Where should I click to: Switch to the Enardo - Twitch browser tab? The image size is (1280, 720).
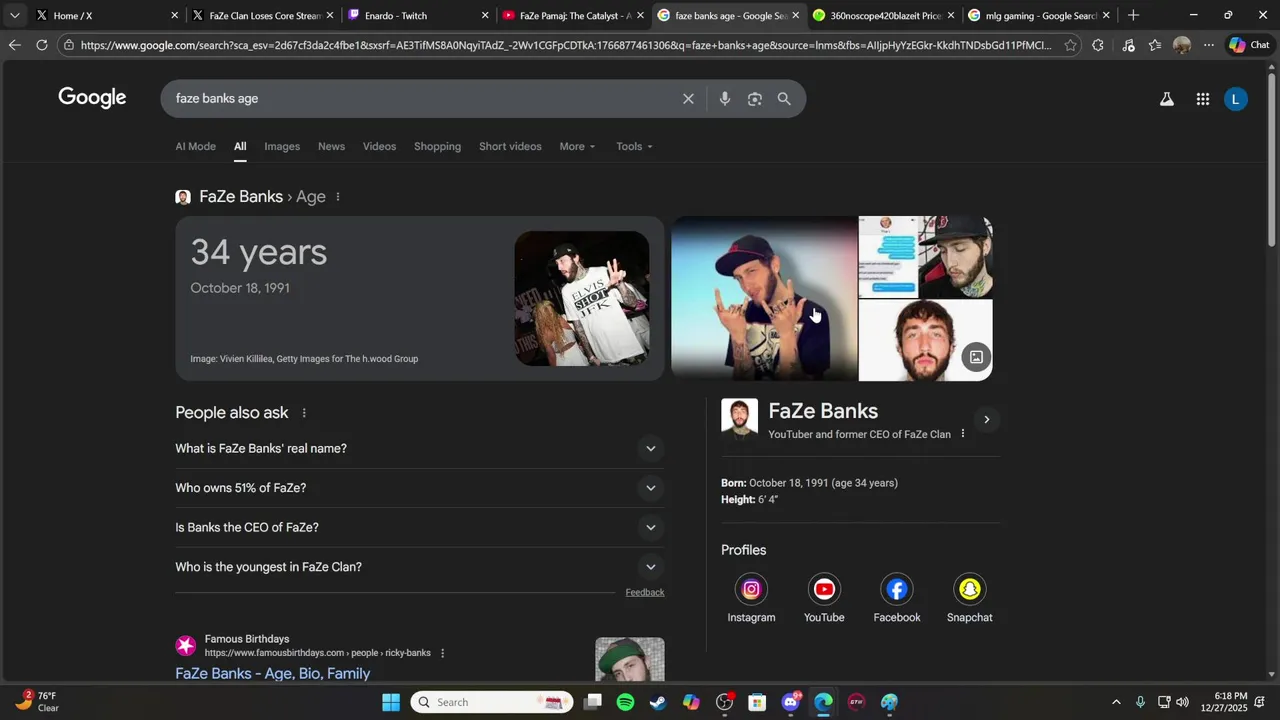tap(416, 15)
